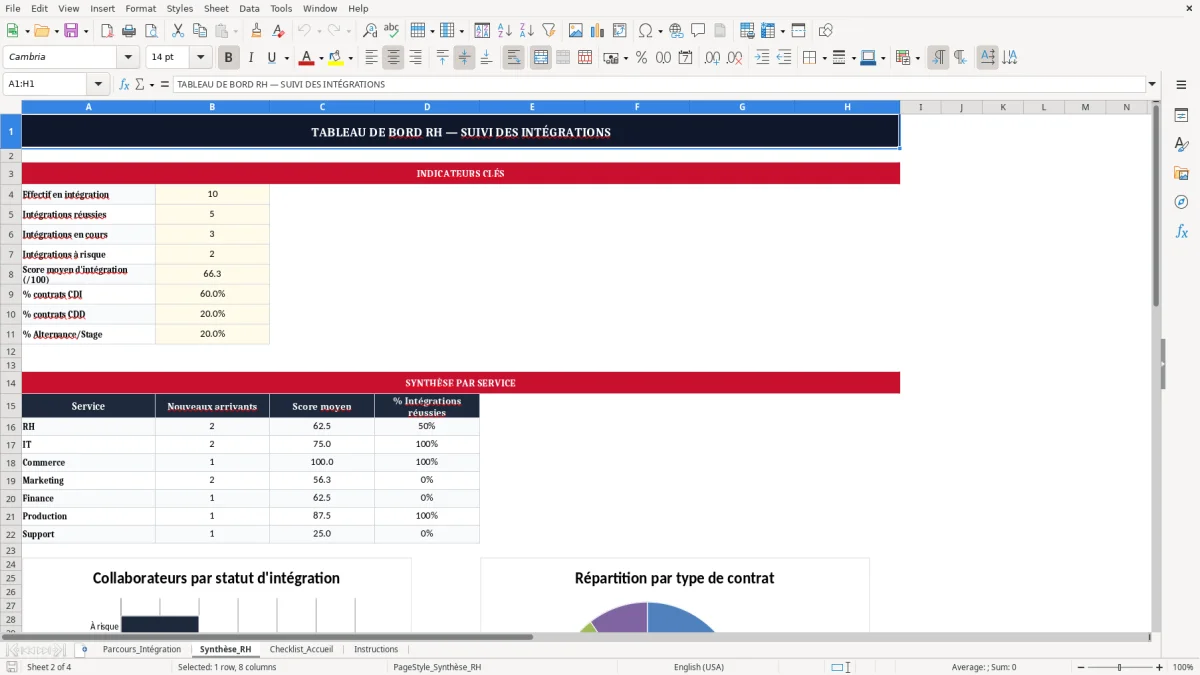The width and height of the screenshot is (1200, 675).
Task: Insert image from toolbar
Action: (x=576, y=31)
